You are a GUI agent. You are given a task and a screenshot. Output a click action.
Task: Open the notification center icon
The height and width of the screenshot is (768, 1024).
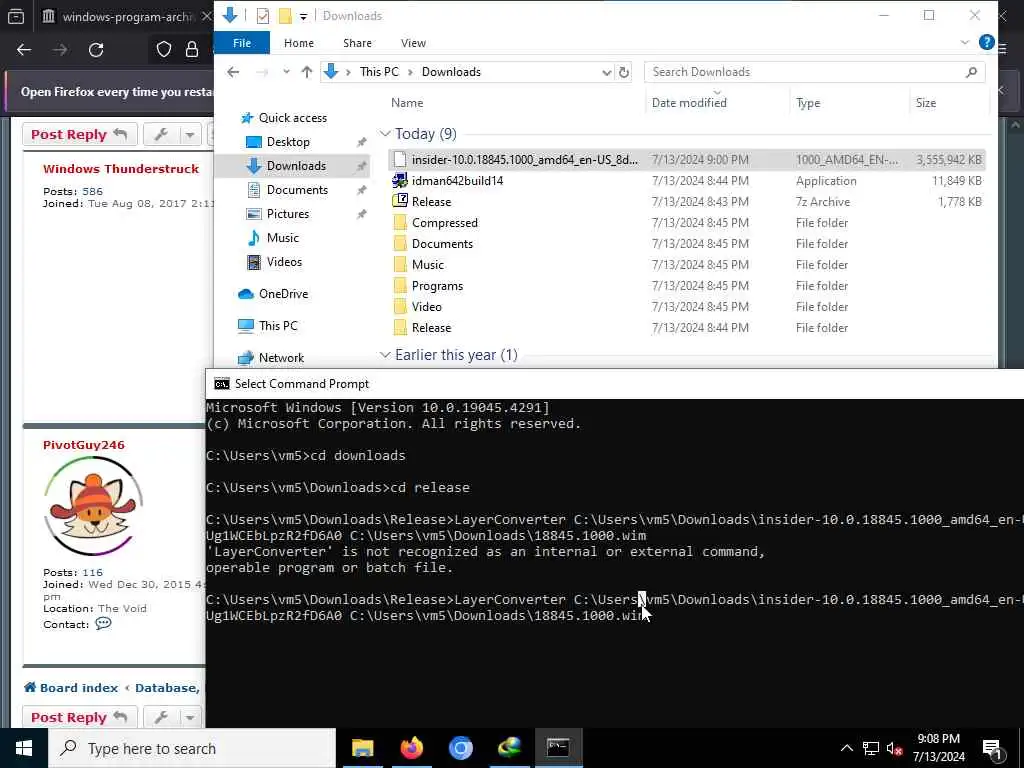click(x=992, y=748)
